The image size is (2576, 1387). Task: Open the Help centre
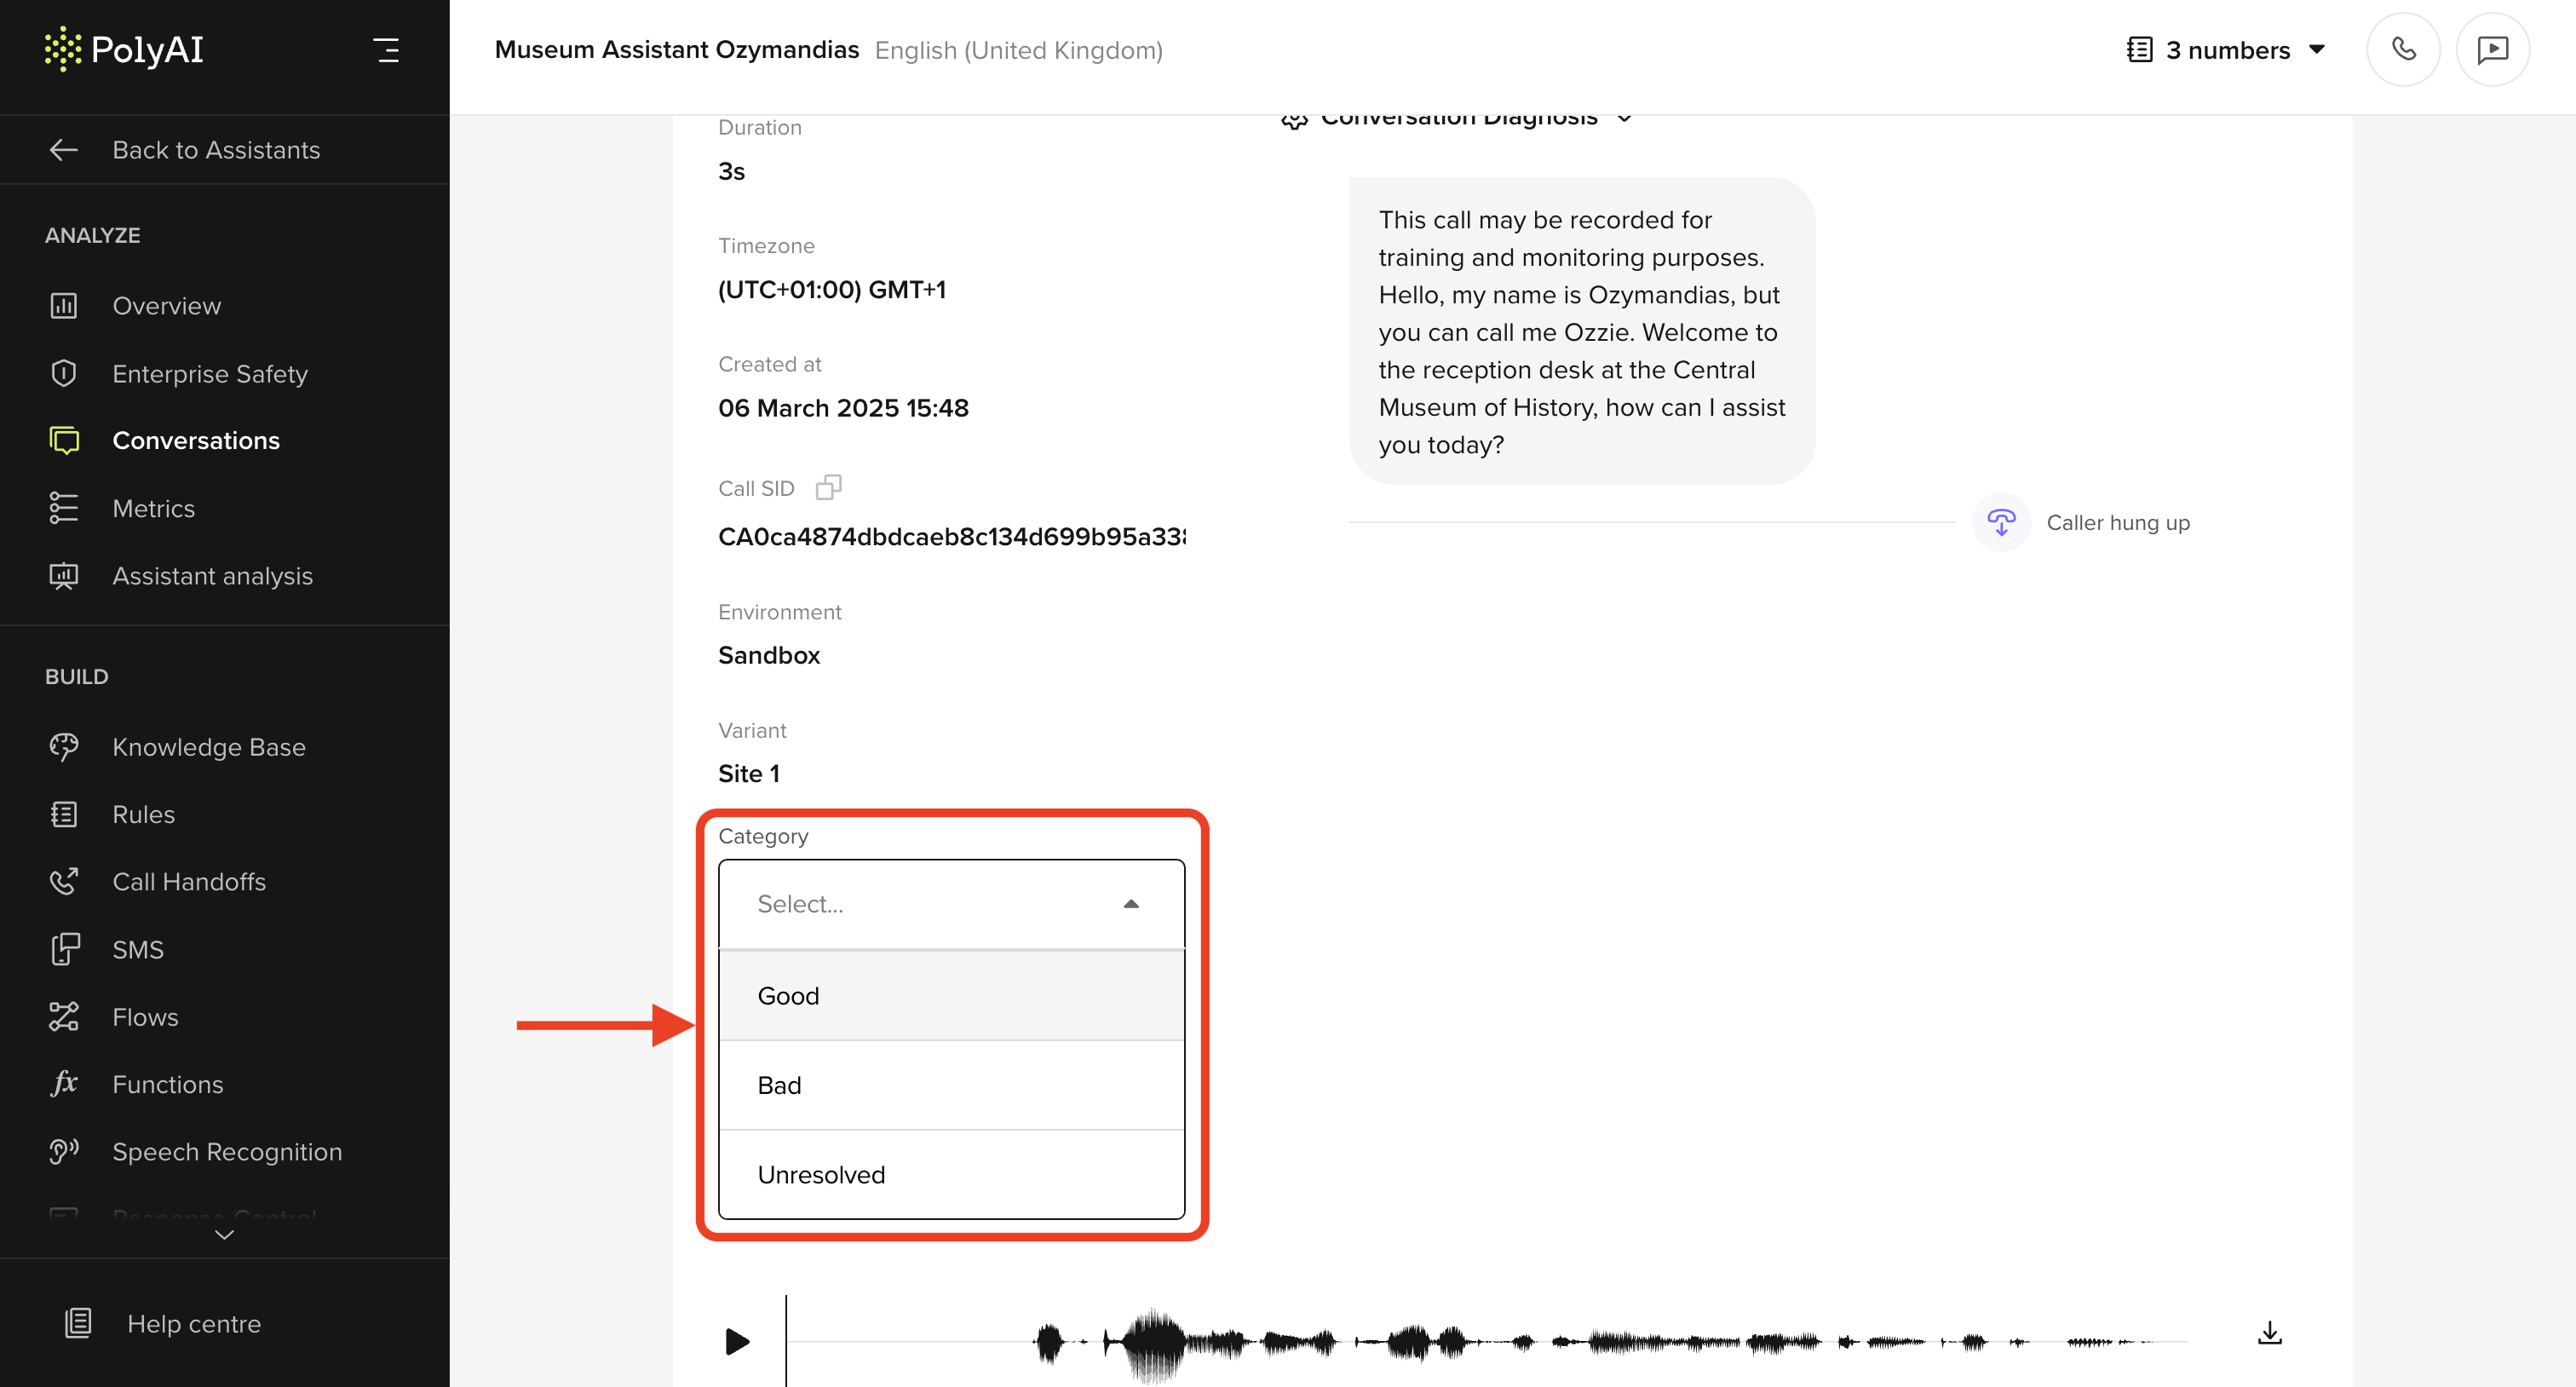pos(194,1323)
